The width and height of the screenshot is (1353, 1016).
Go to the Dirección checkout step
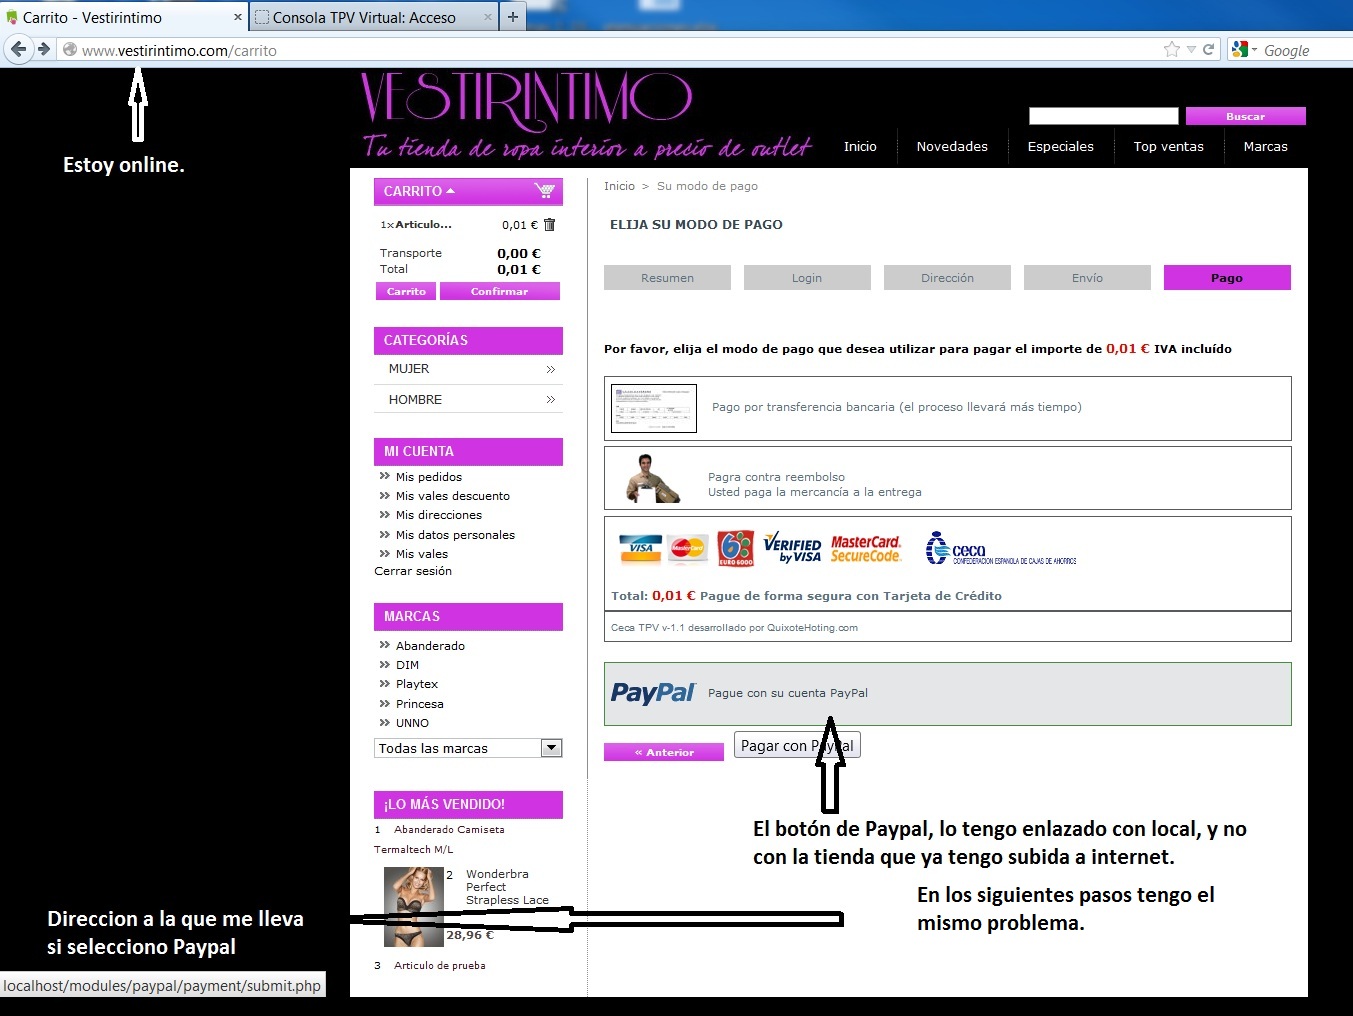tap(947, 278)
